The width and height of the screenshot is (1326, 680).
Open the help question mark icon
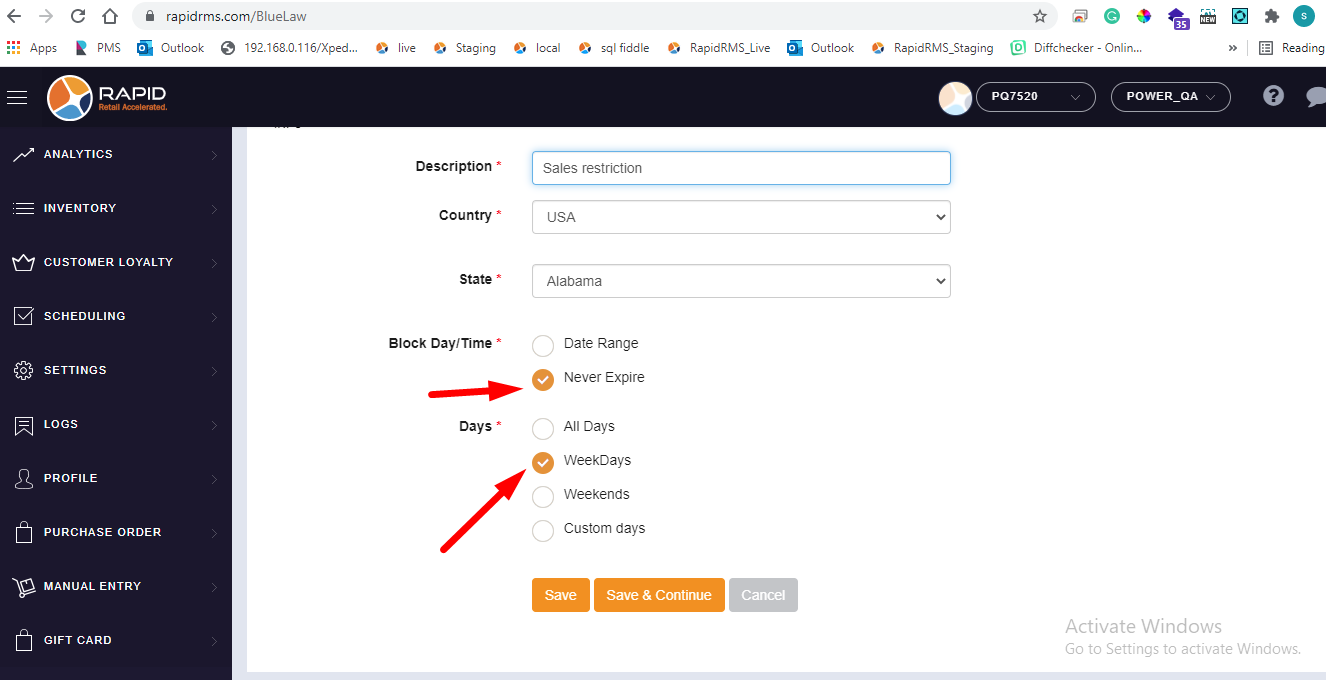[x=1273, y=96]
